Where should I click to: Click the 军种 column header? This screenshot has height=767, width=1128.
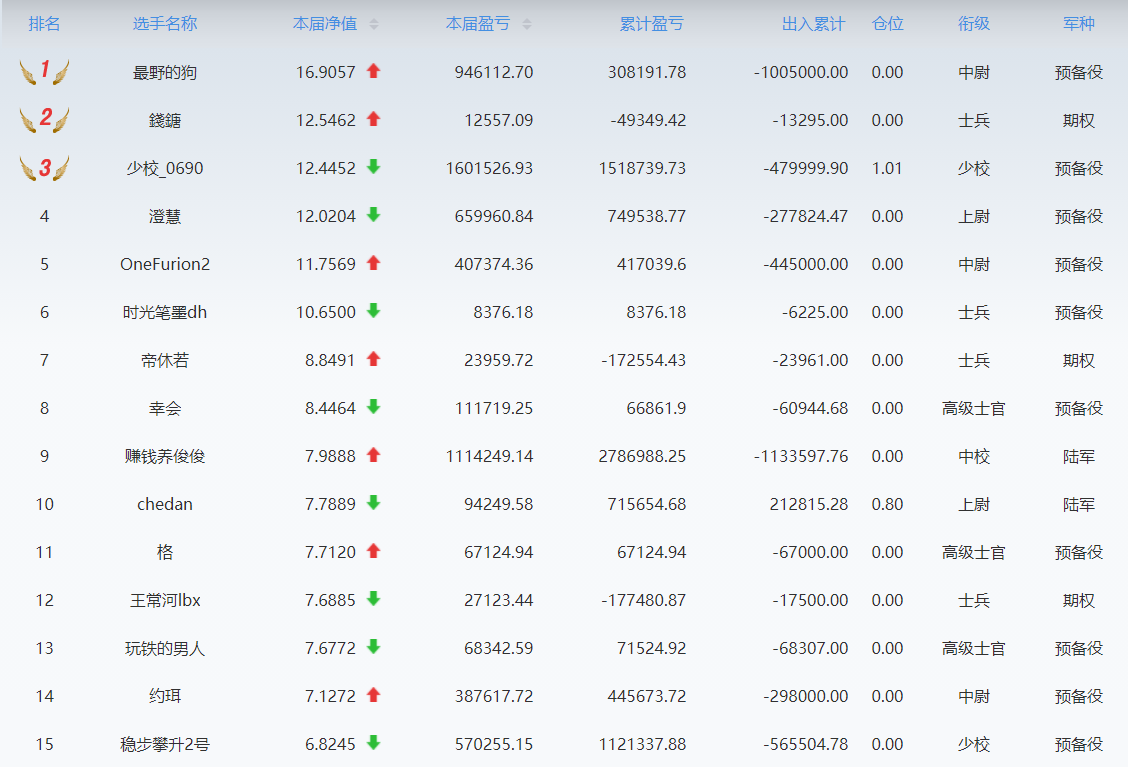pos(1079,24)
